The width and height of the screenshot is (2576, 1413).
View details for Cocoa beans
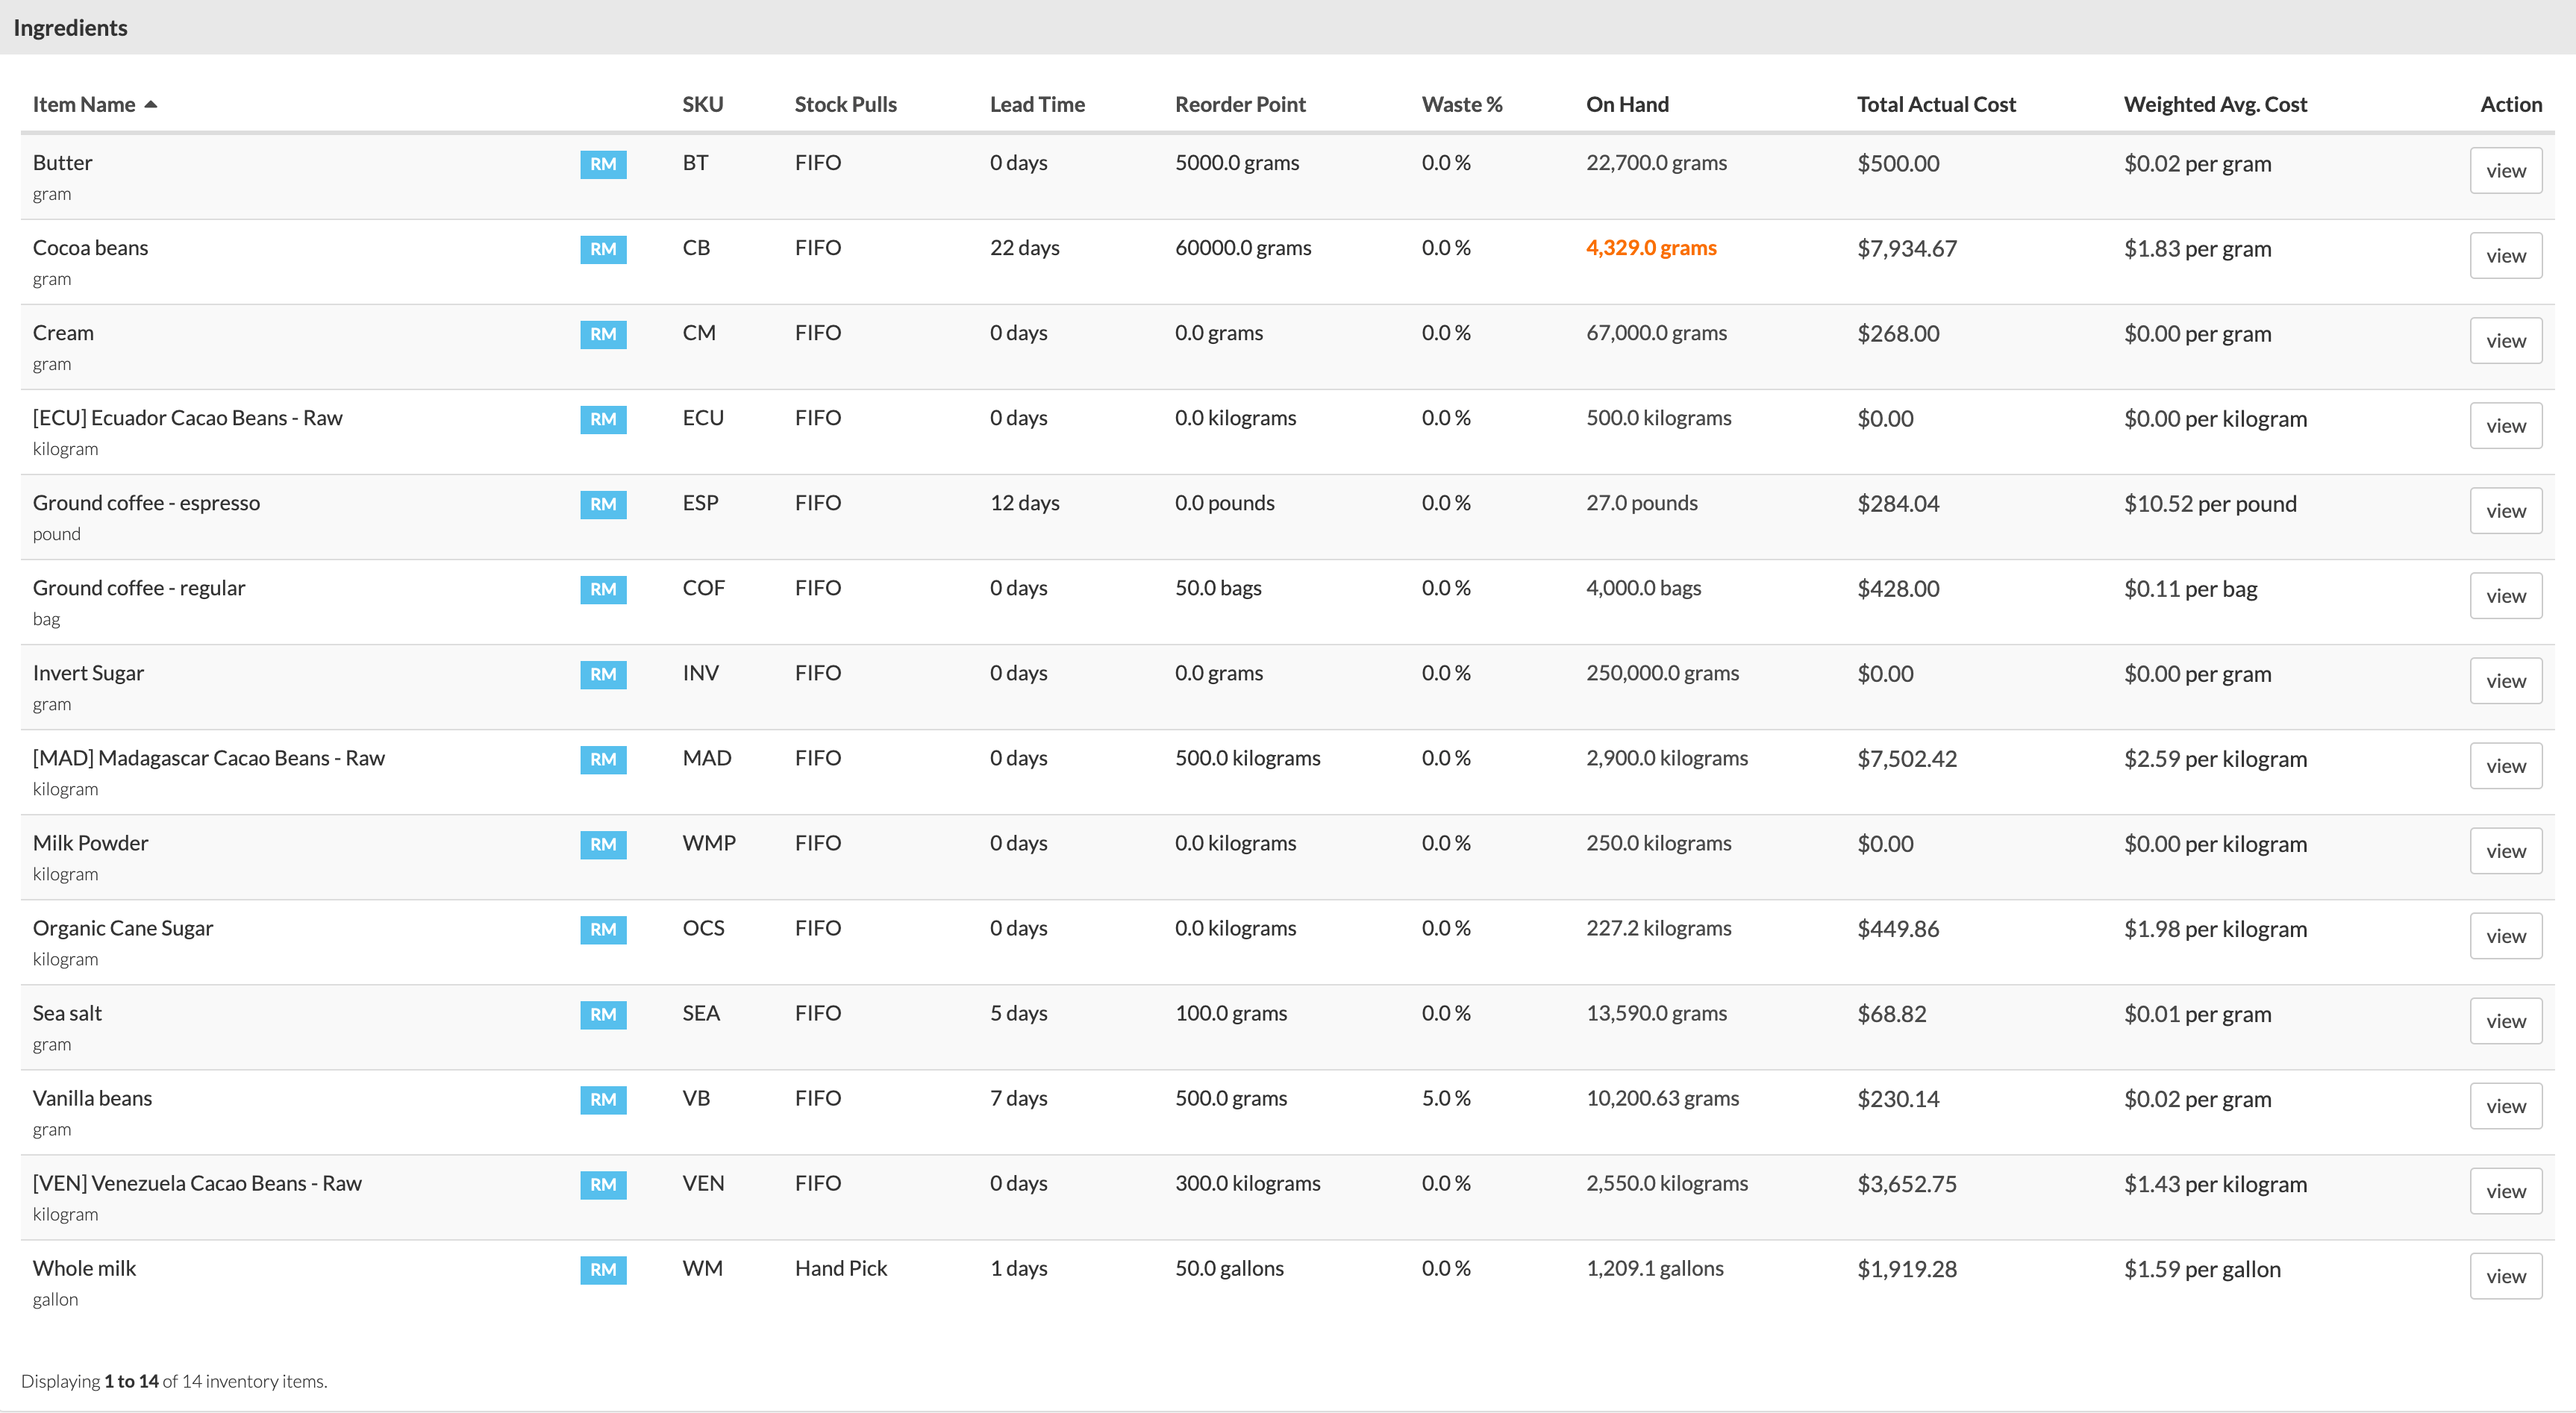[2505, 255]
